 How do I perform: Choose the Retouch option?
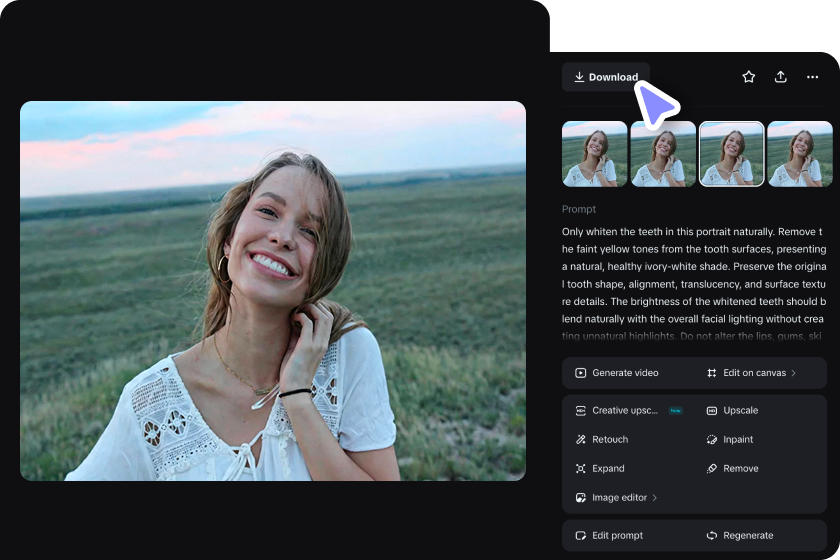coord(610,439)
